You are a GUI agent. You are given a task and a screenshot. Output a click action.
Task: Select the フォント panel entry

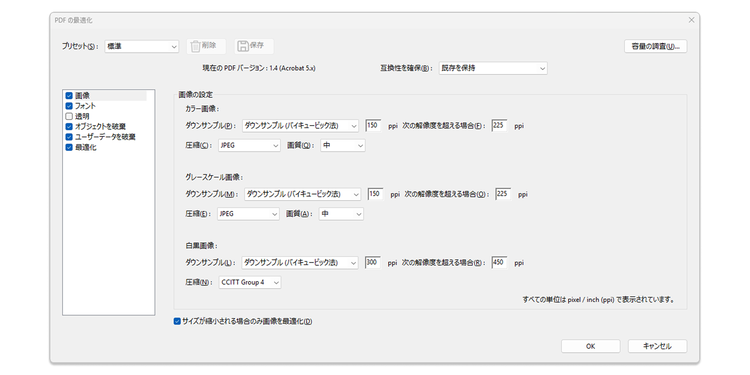[85, 106]
